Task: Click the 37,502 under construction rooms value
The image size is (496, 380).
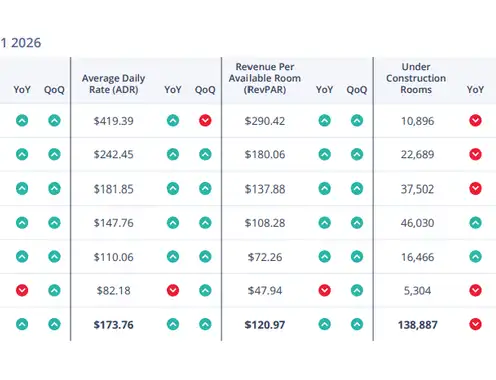Action: tap(417, 189)
